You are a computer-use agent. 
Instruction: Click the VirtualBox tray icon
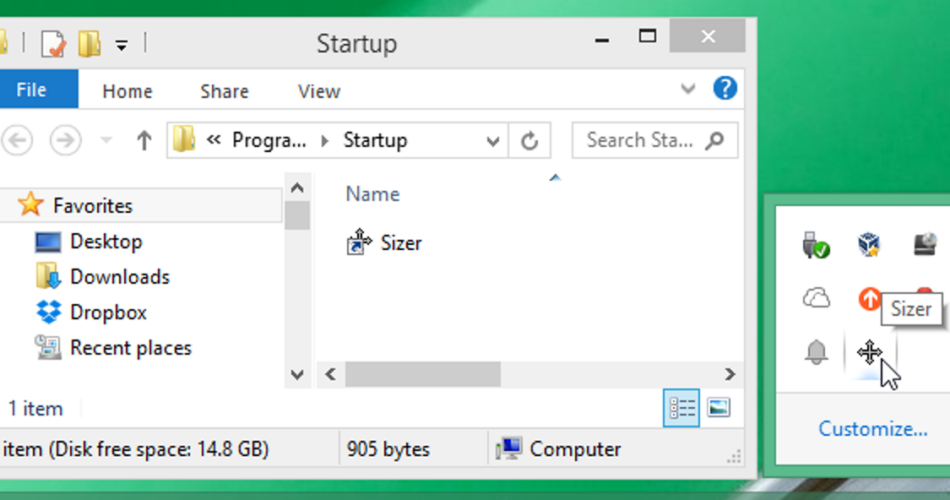tap(869, 243)
